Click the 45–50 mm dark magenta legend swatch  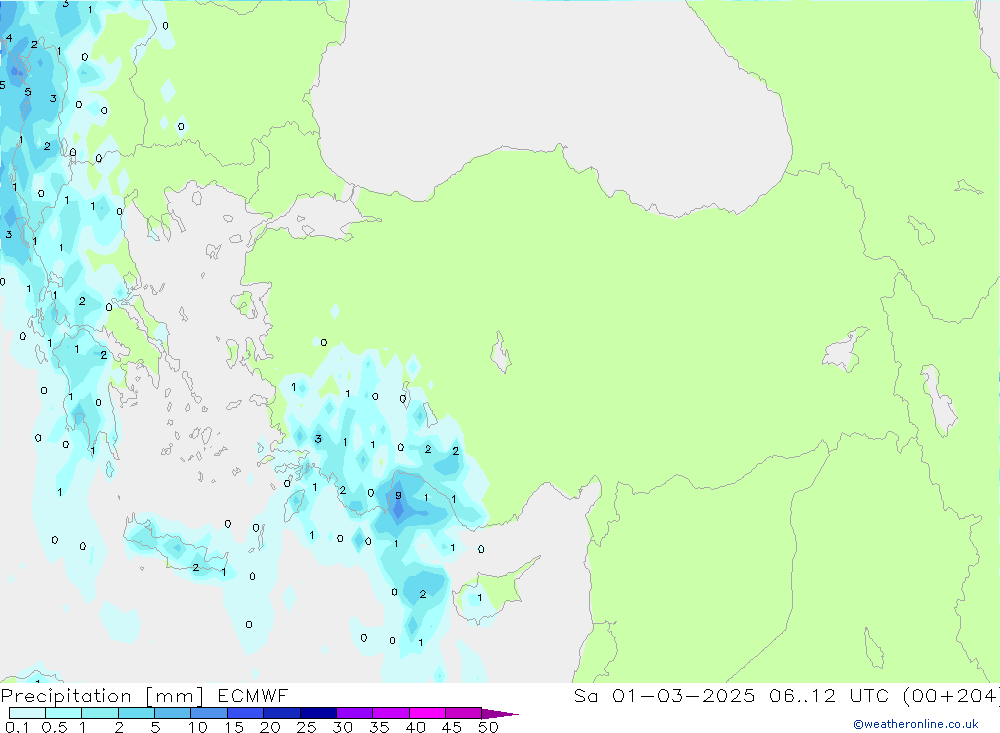click(x=464, y=713)
